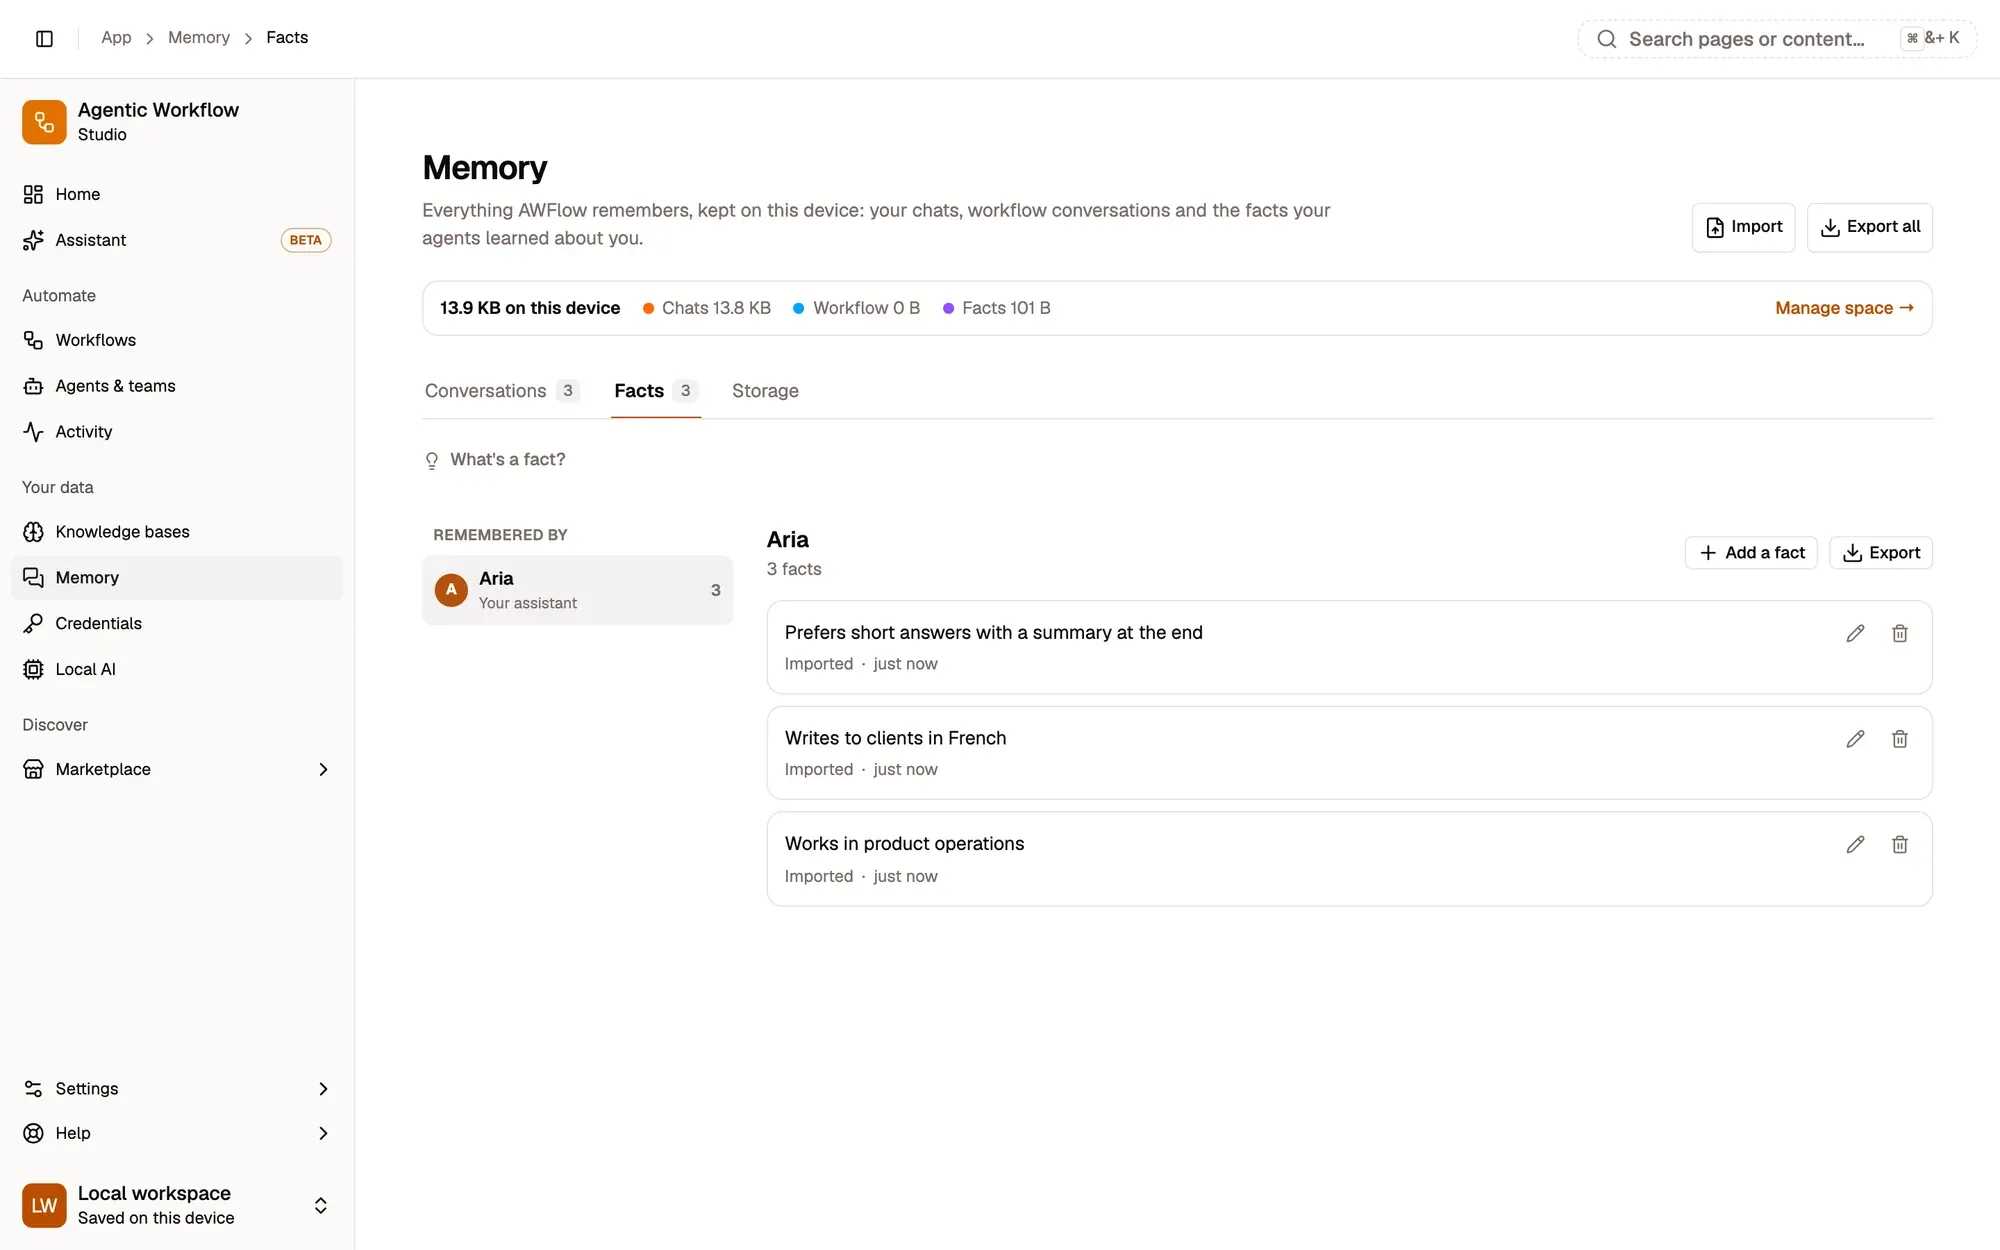2000x1250 pixels.
Task: Open Home from the sidebar
Action: 177,194
